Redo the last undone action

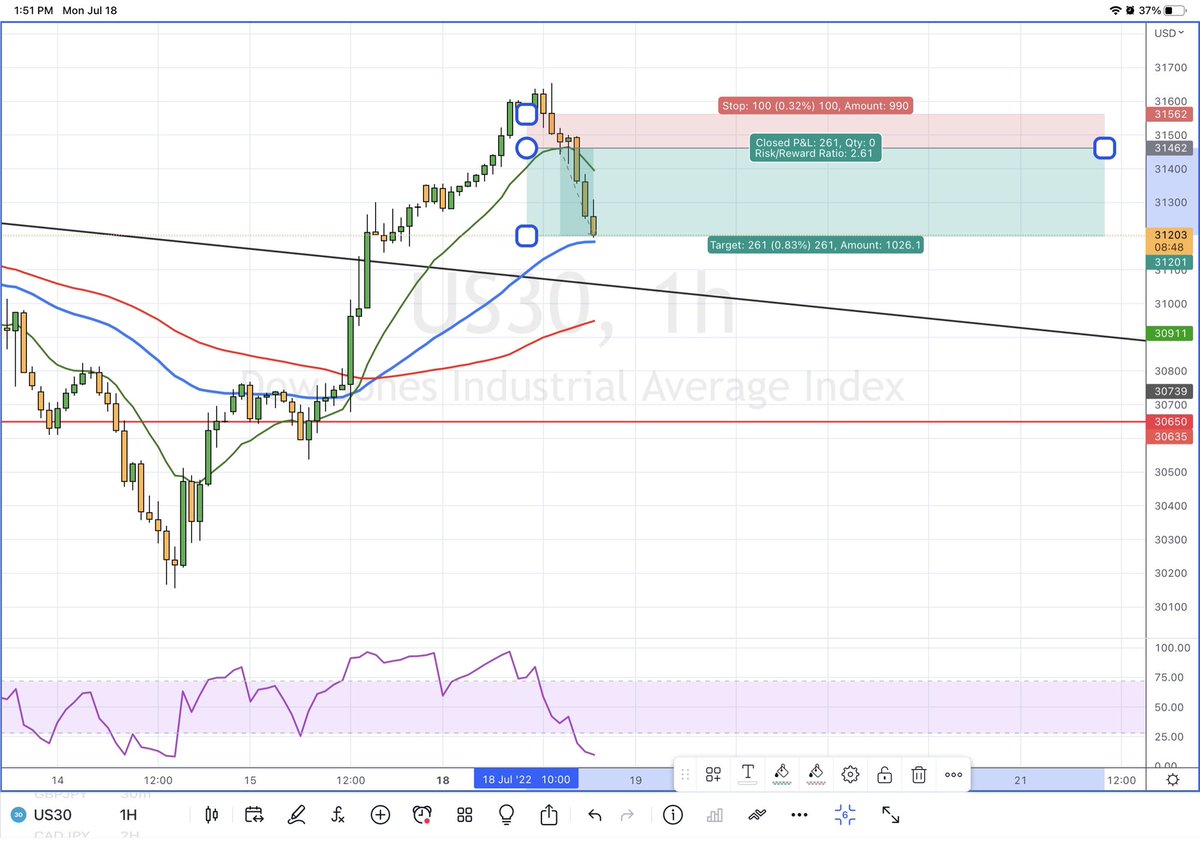coord(627,815)
